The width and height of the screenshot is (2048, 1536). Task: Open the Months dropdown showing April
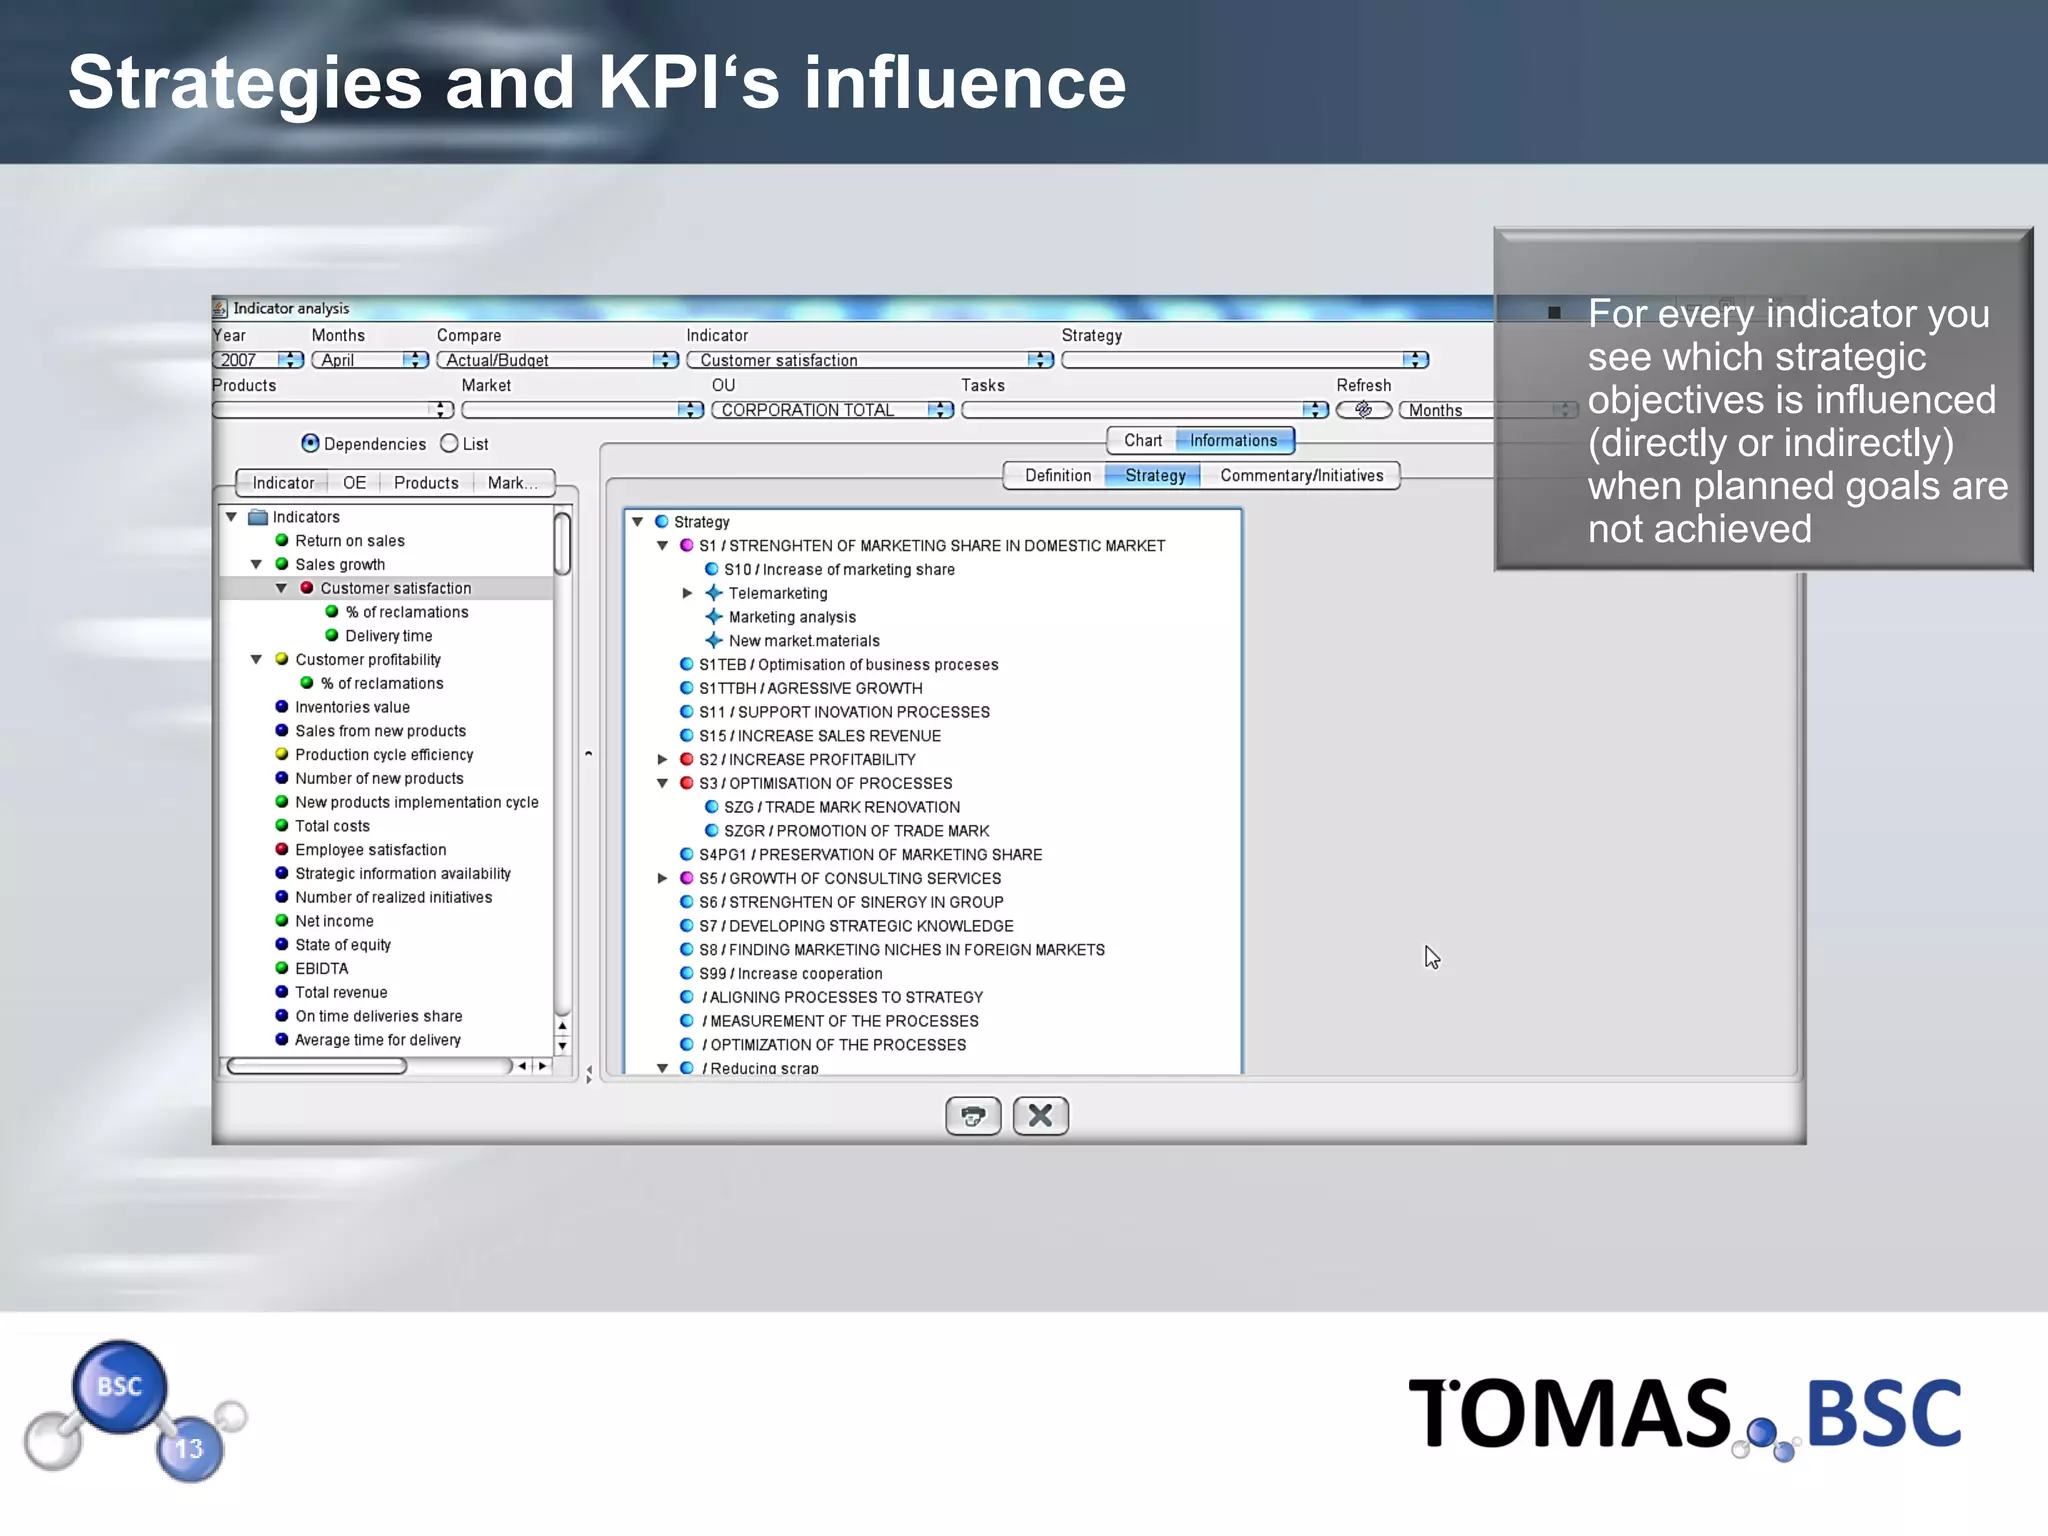pos(370,360)
